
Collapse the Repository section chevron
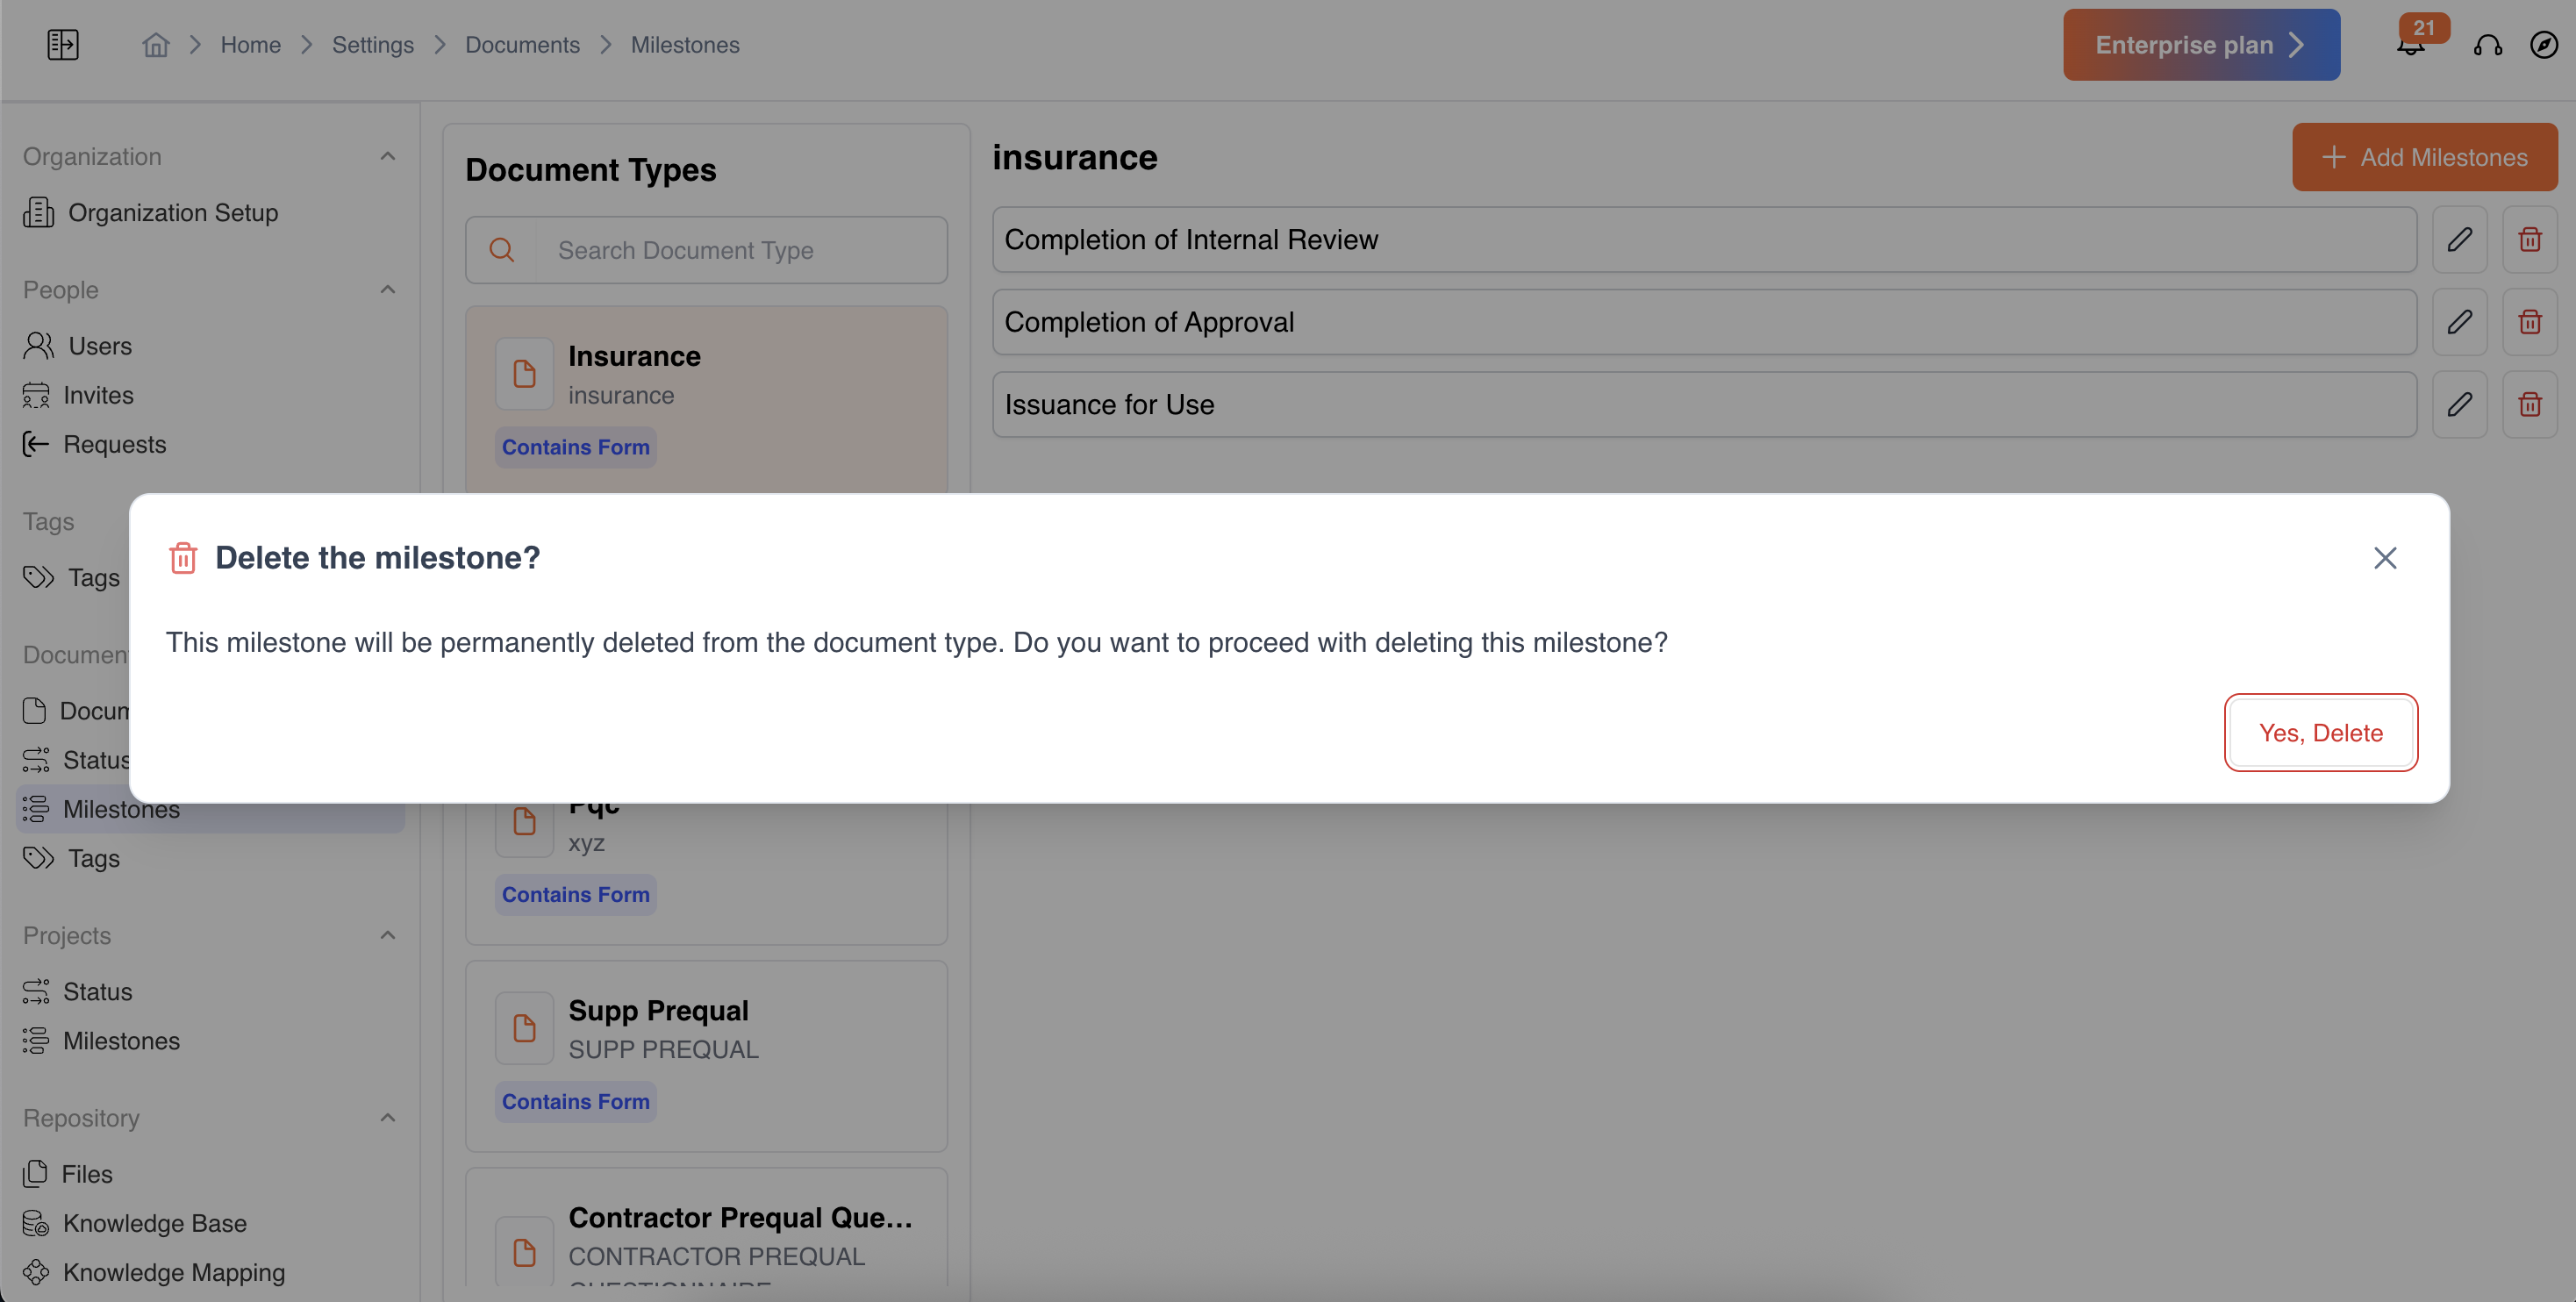click(x=388, y=1117)
